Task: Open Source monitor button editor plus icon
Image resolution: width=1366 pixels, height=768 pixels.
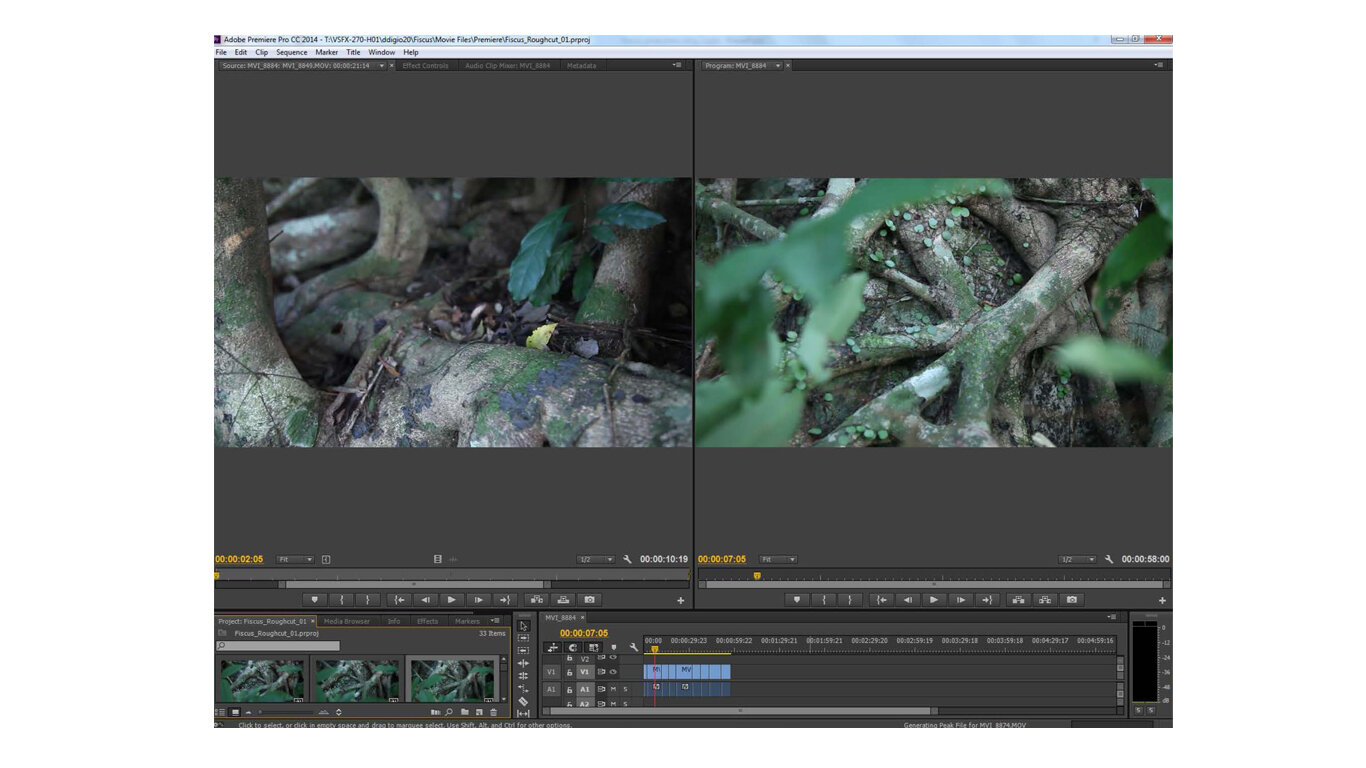Action: pyautogui.click(x=681, y=601)
